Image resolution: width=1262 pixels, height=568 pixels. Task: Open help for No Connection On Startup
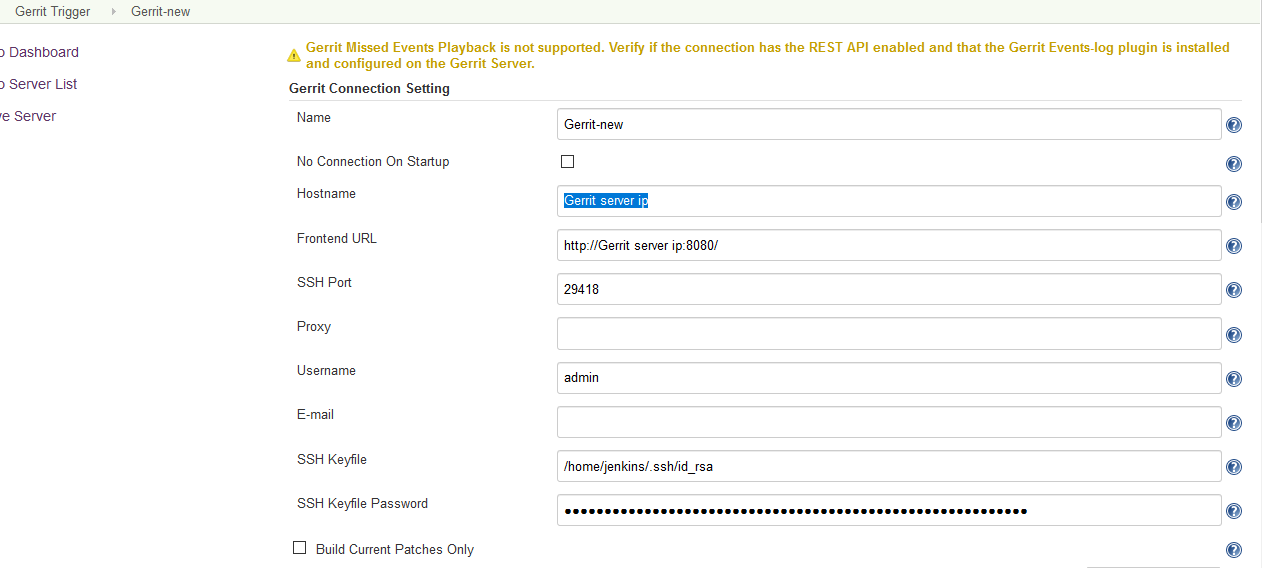coord(1234,164)
